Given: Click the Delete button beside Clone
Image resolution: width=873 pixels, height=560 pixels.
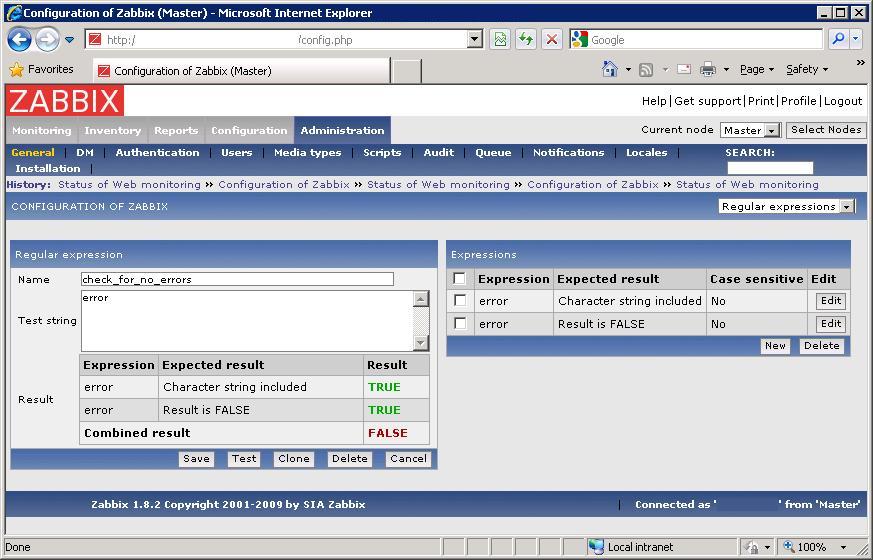Looking at the screenshot, I should [x=350, y=459].
